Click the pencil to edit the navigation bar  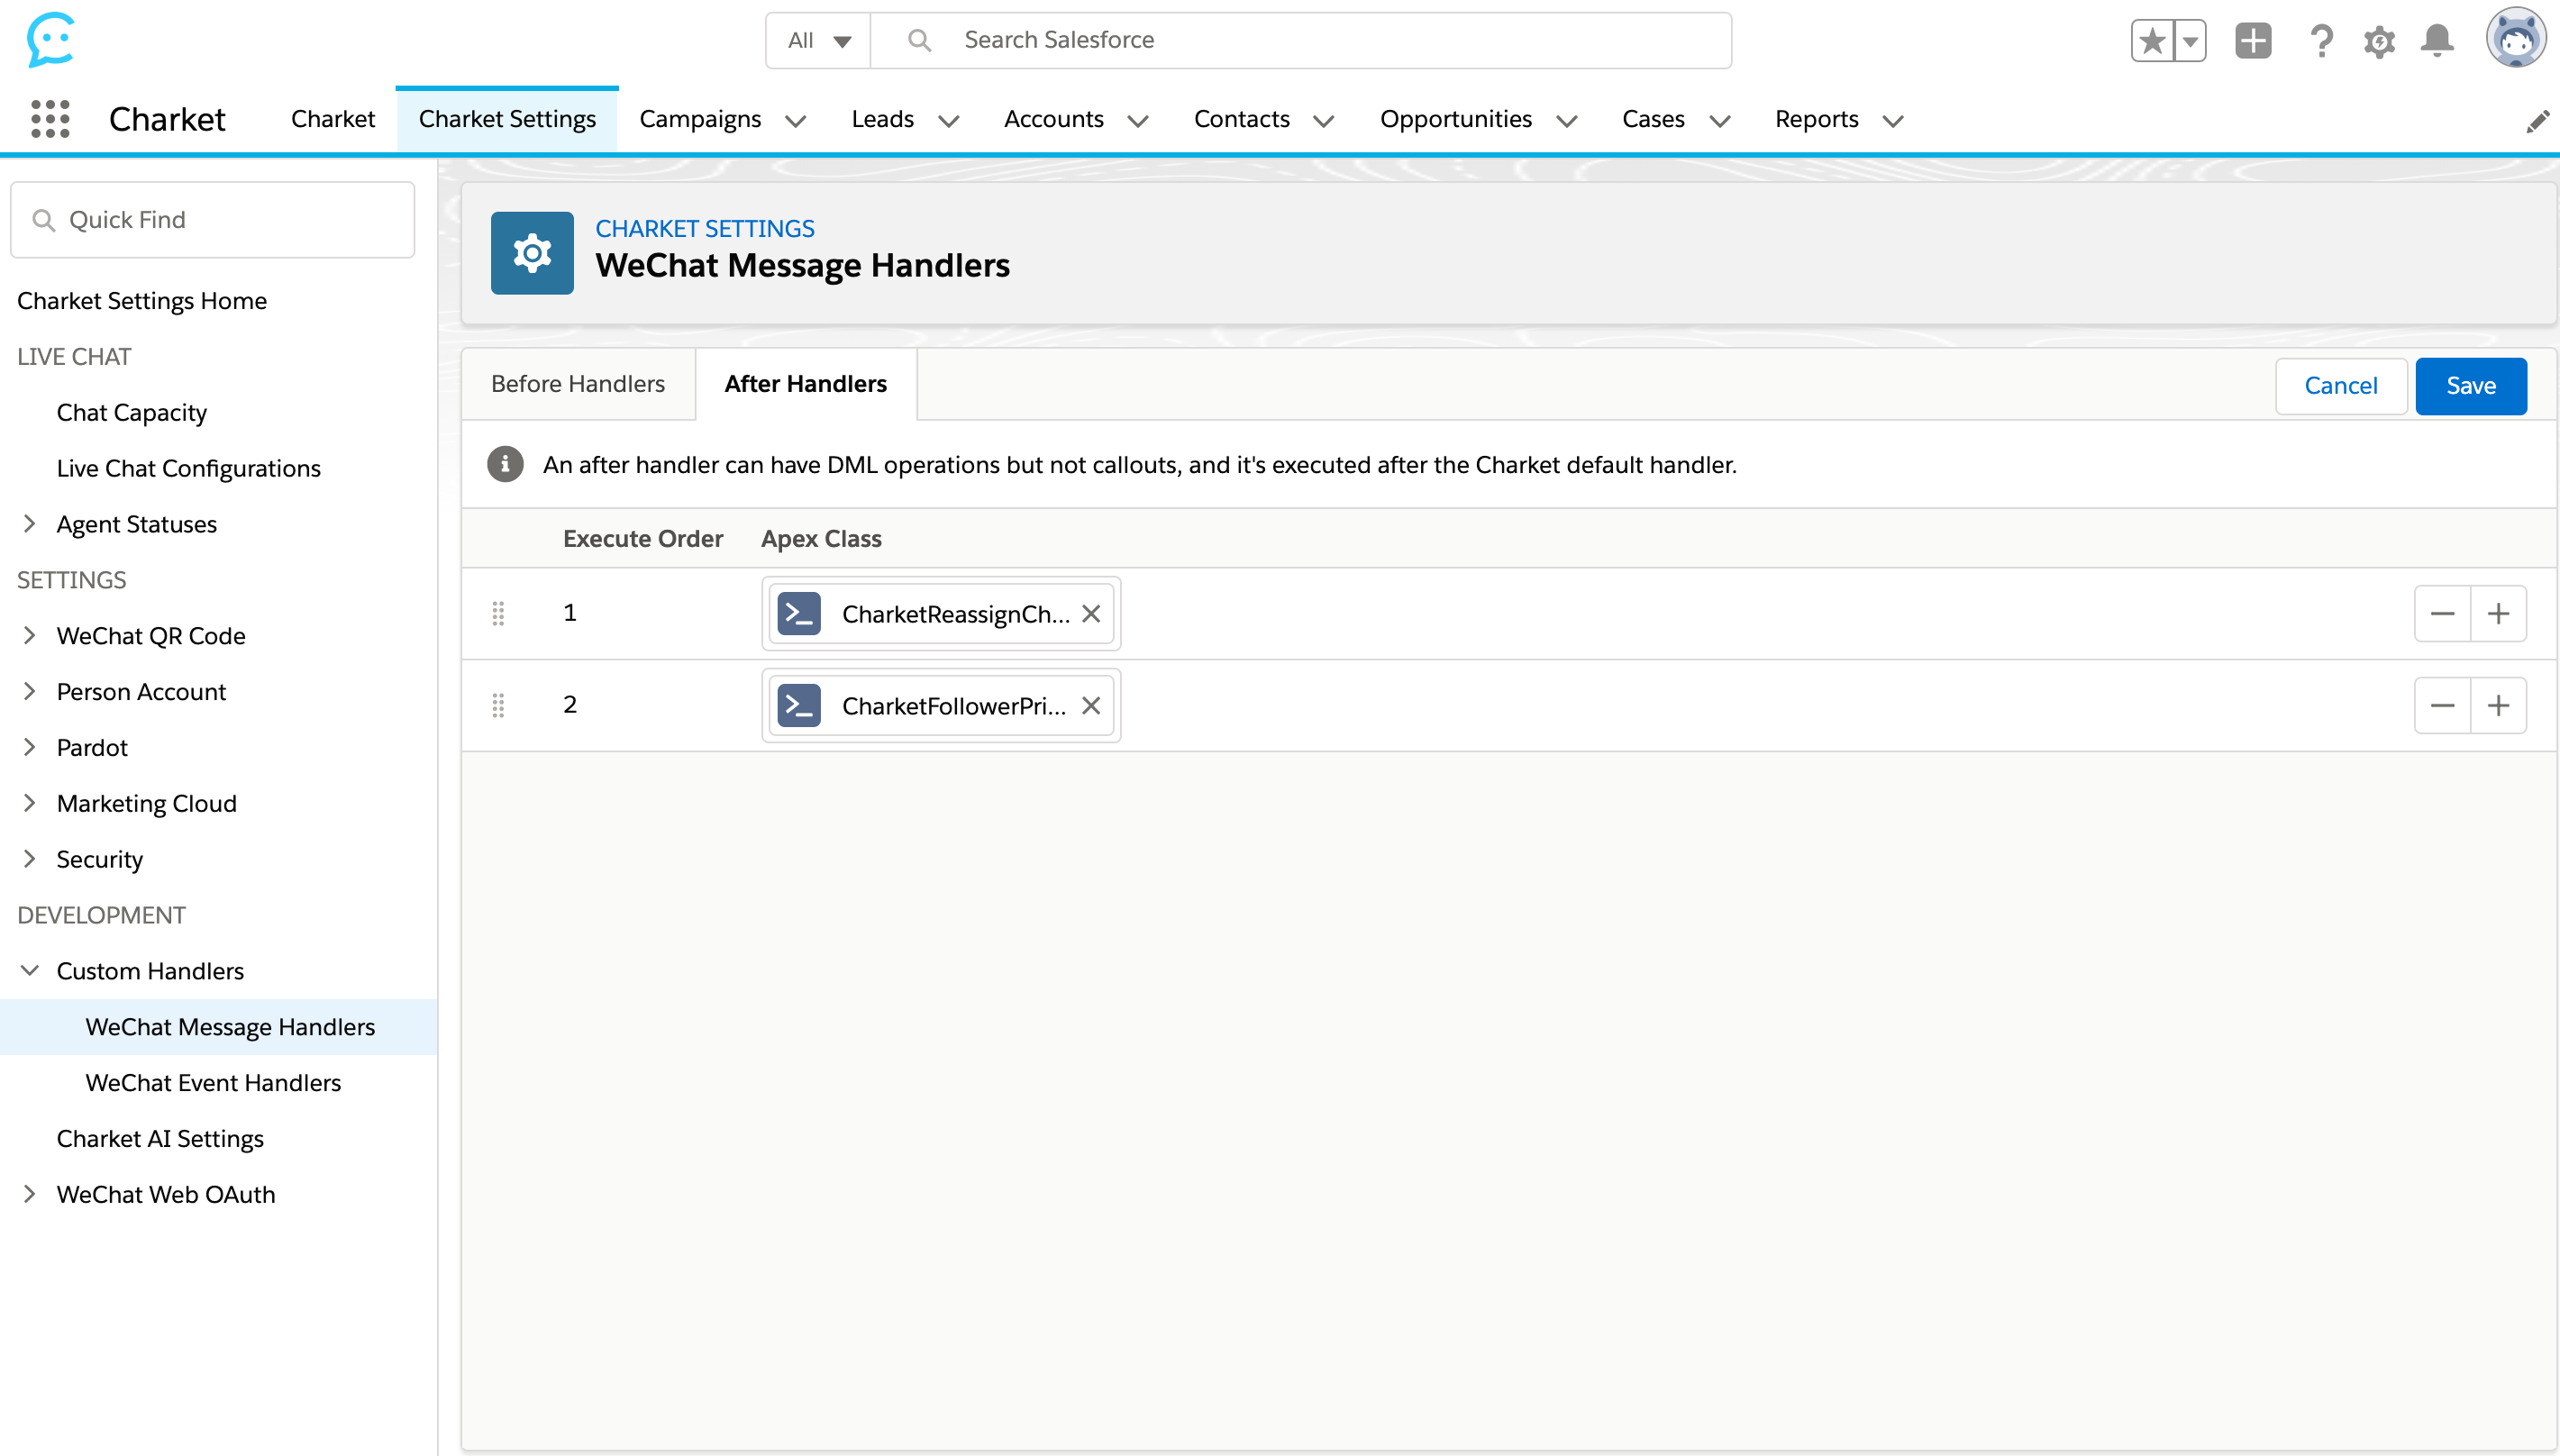[x=2537, y=122]
